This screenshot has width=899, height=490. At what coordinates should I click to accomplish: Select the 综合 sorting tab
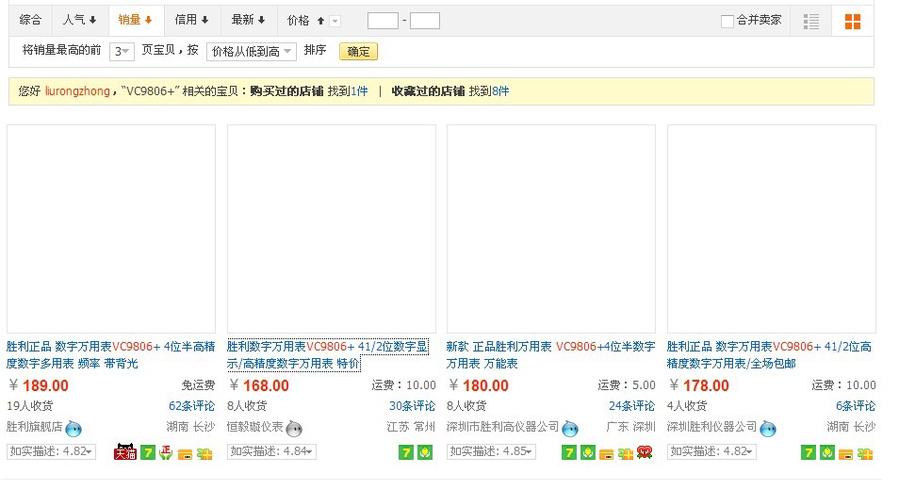click(30, 20)
